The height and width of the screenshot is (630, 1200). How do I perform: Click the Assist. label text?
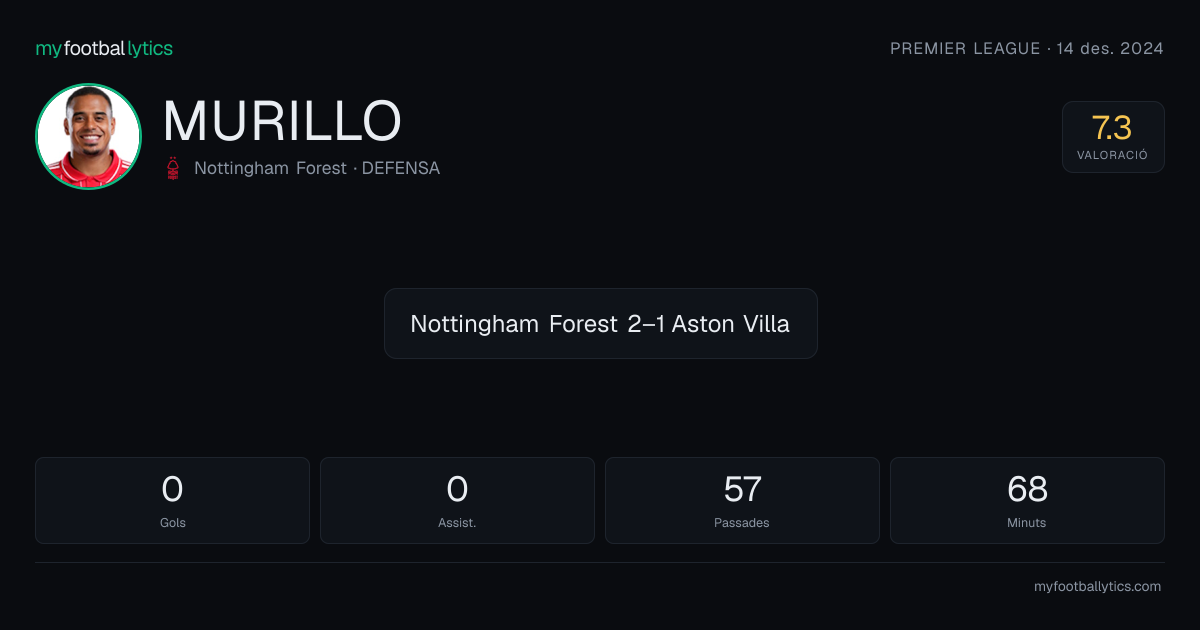[457, 523]
